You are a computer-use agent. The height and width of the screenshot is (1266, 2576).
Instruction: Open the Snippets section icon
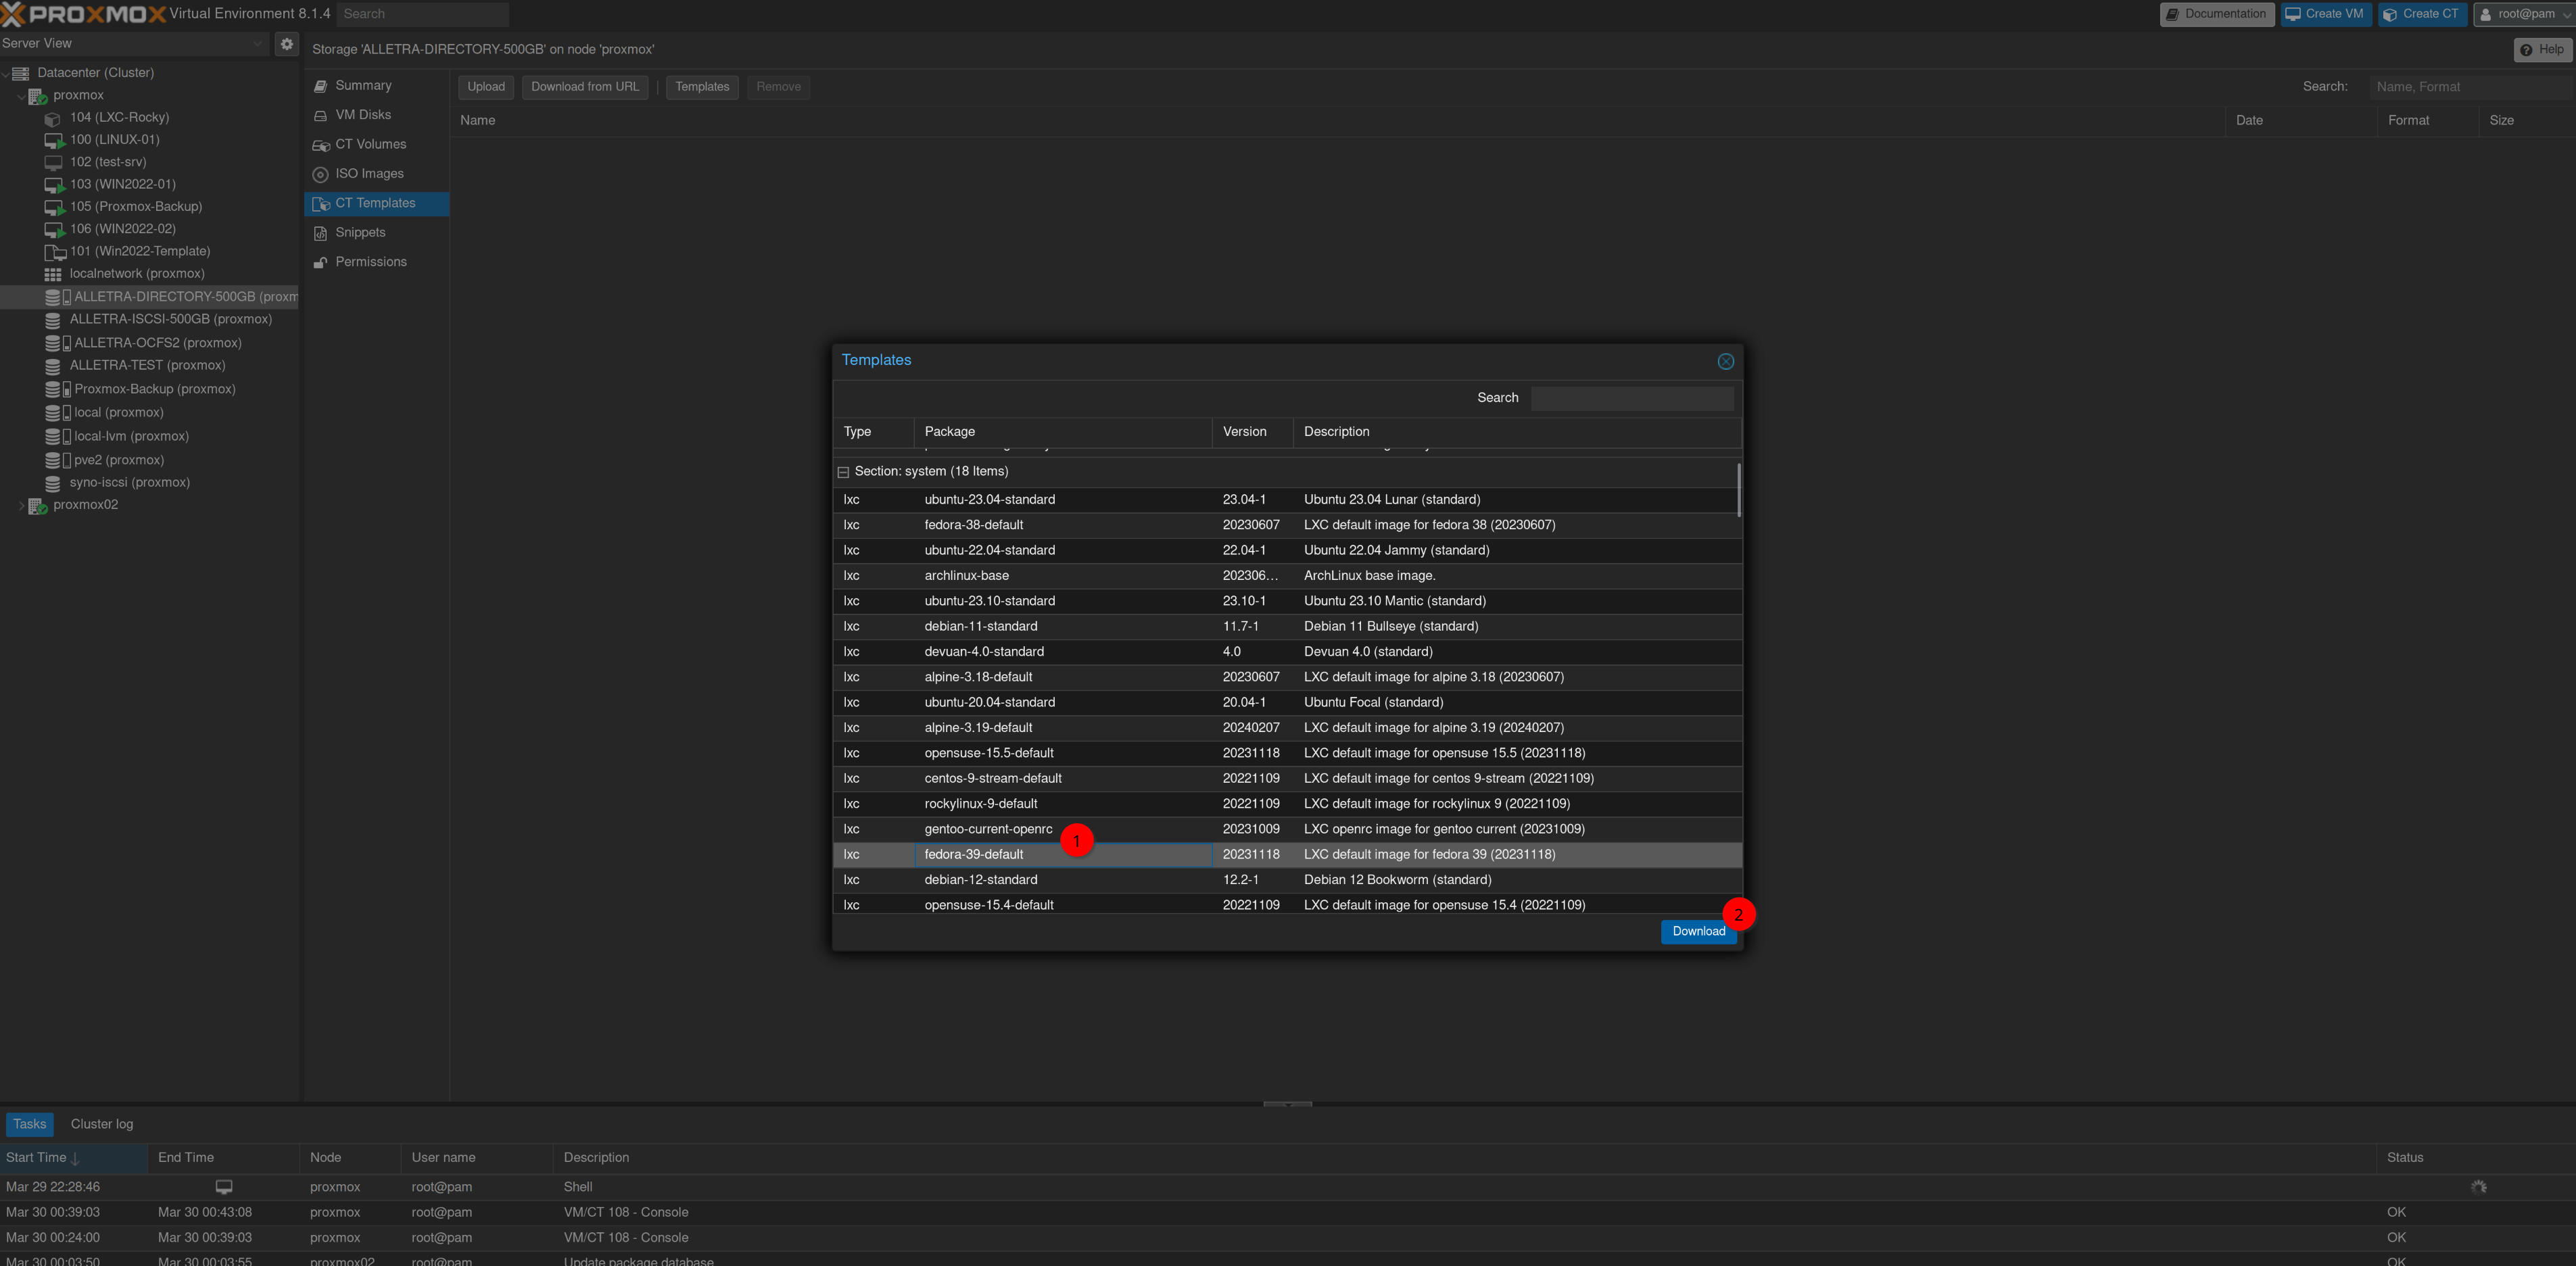tap(321, 233)
